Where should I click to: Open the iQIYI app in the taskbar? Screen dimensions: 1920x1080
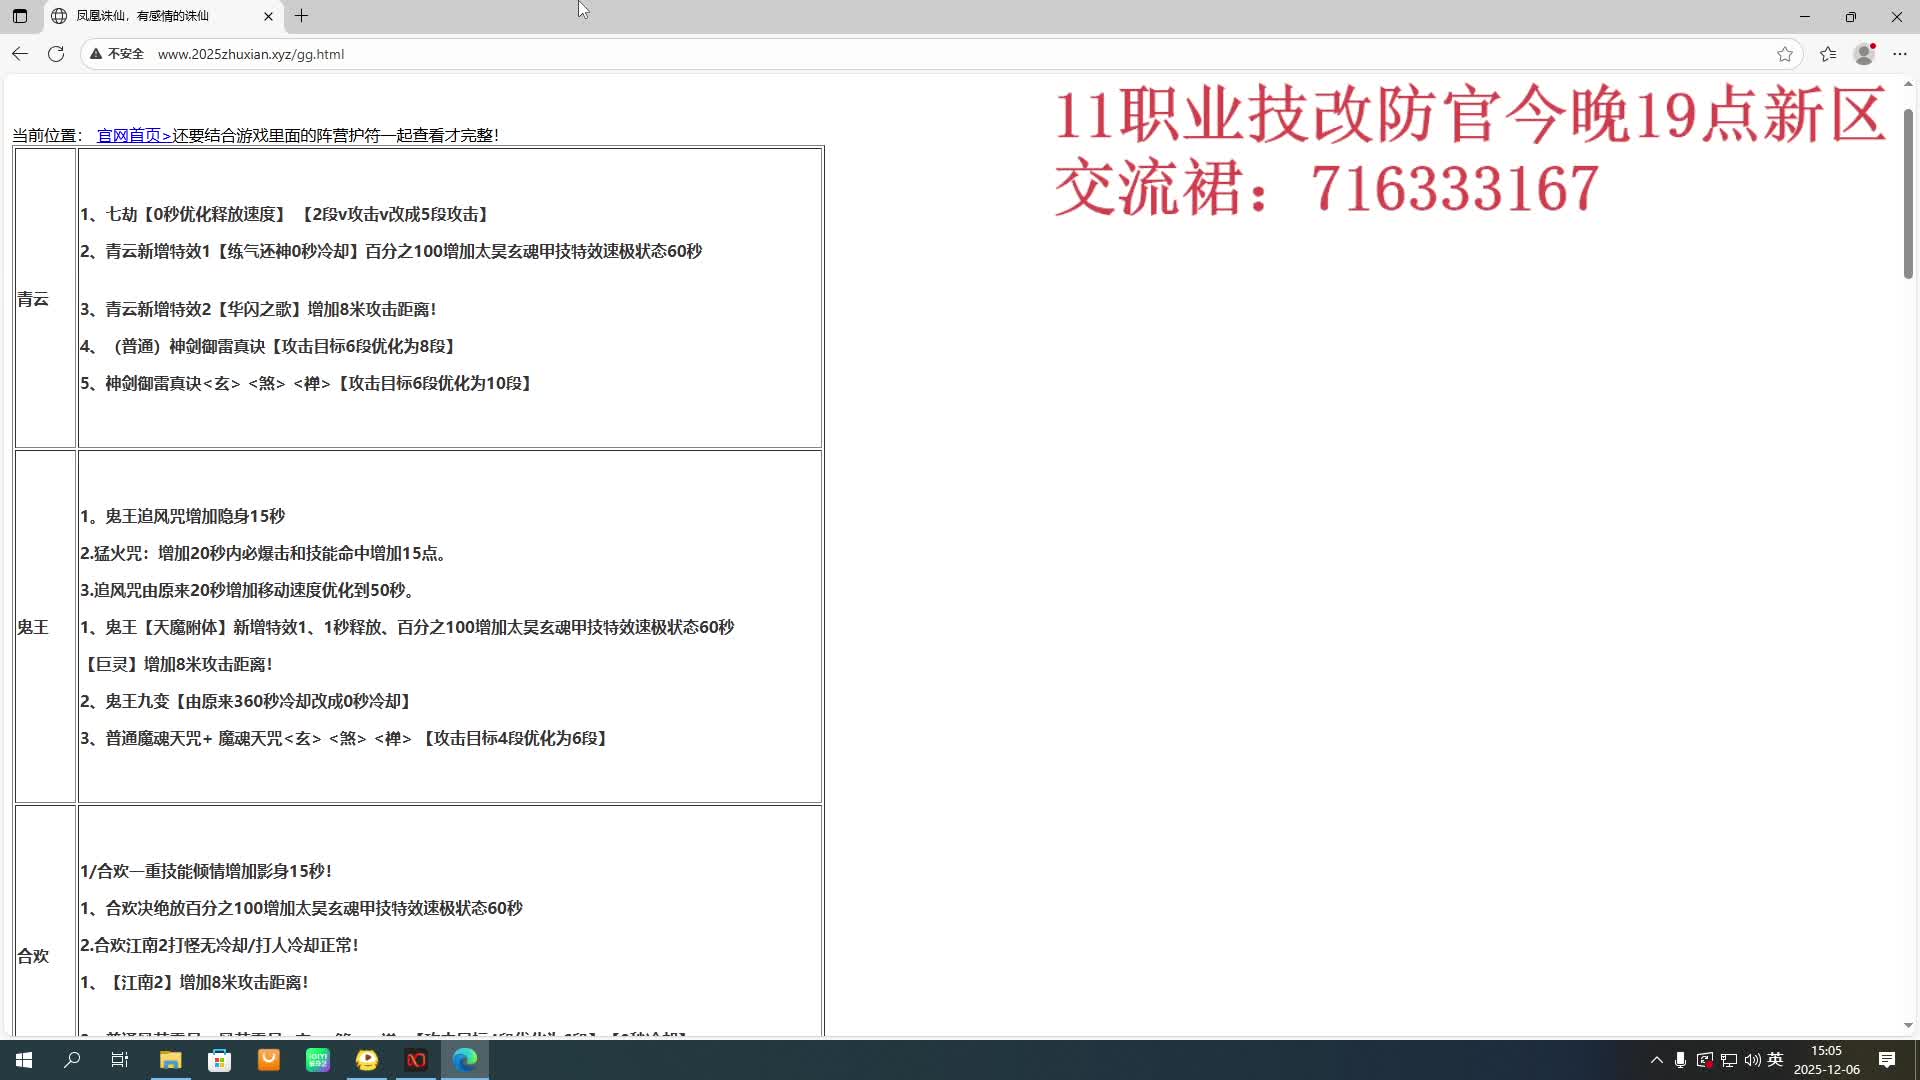pos(318,1060)
